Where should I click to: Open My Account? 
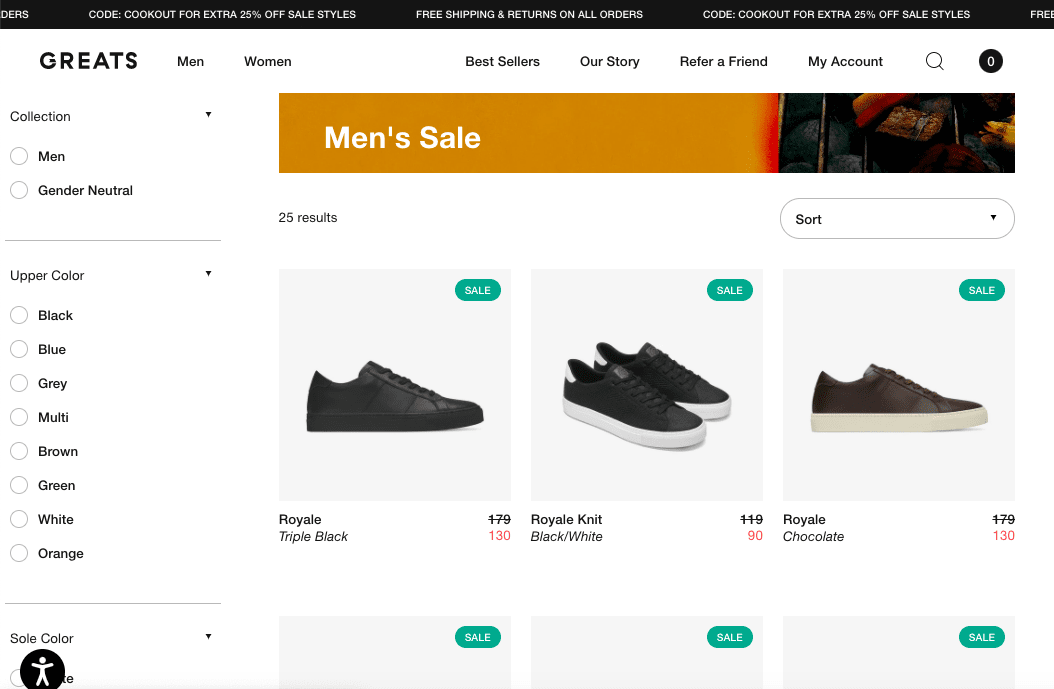tap(845, 61)
